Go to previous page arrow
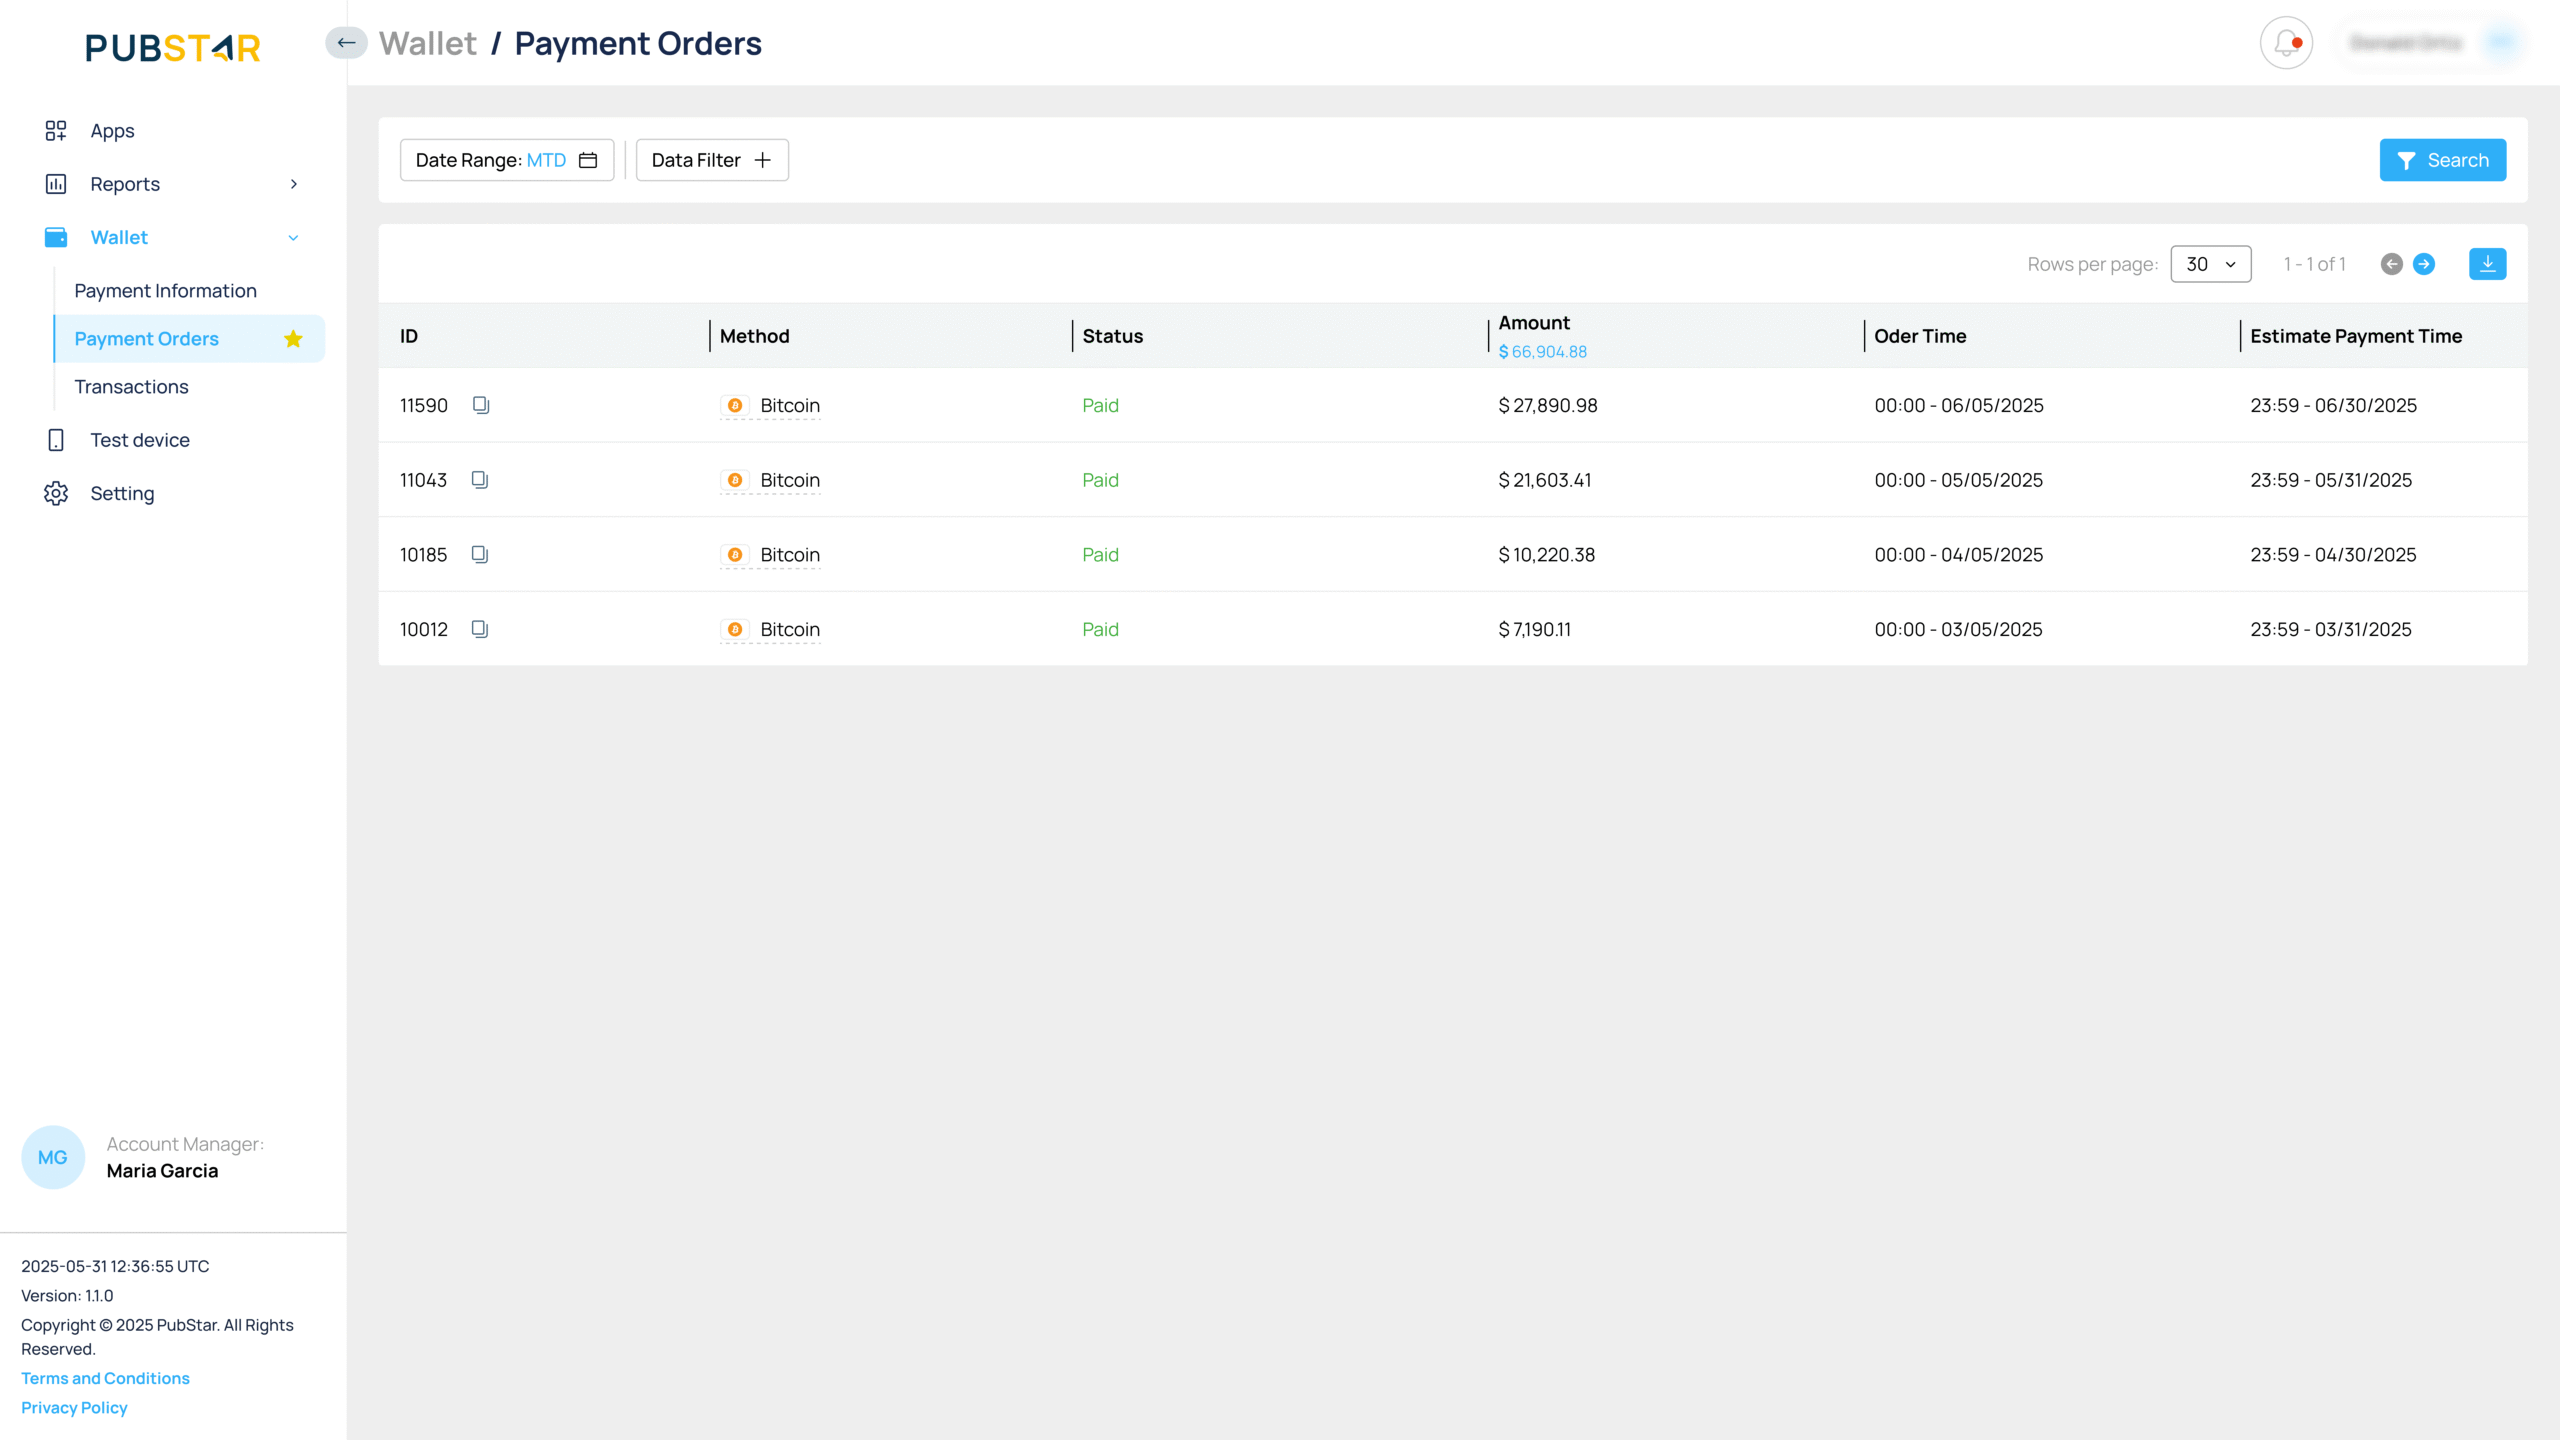This screenshot has height=1440, width=2560. tap(2391, 264)
